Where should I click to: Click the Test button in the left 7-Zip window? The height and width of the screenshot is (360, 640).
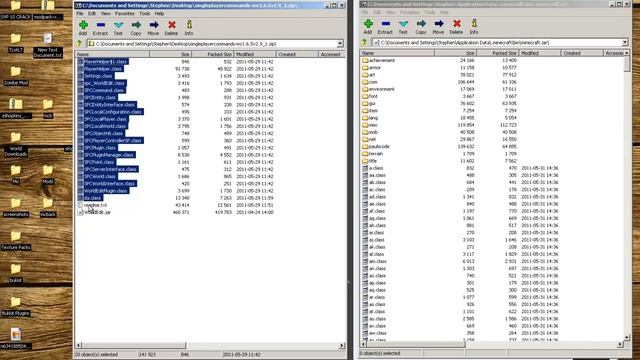point(118,28)
